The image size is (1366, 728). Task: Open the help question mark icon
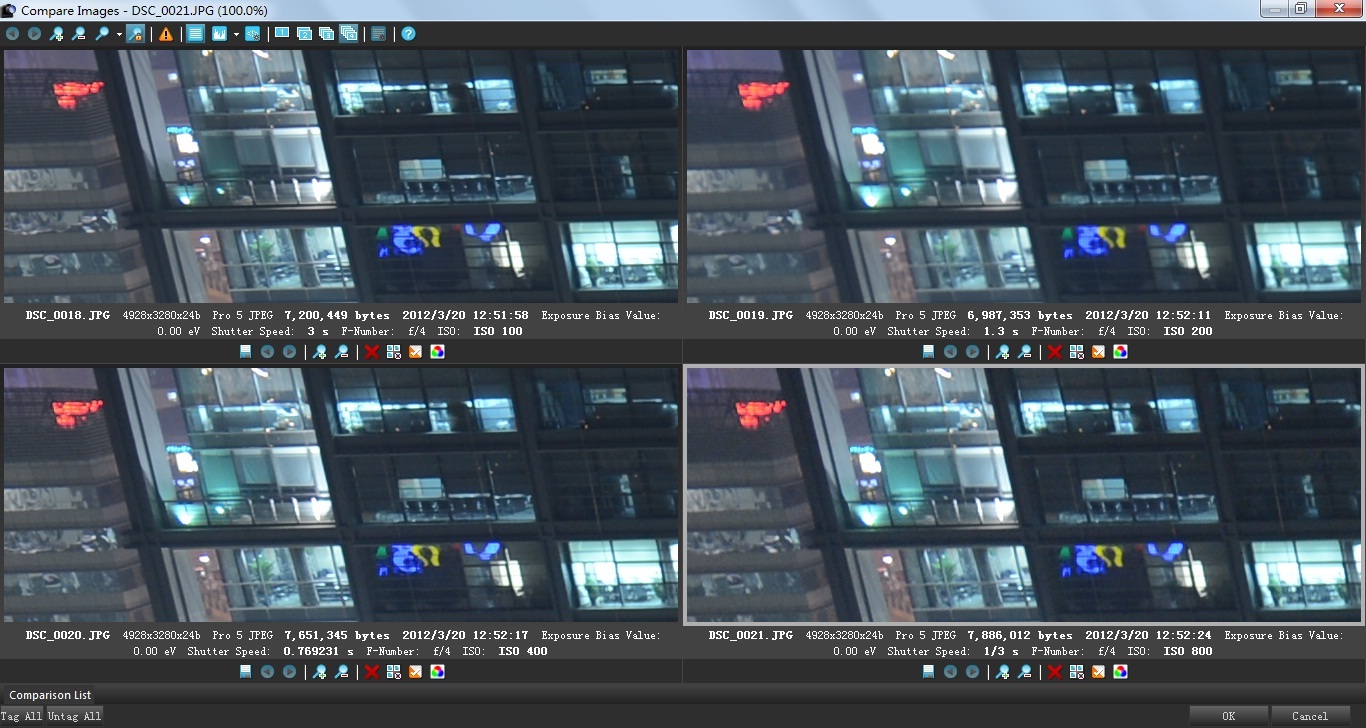pyautogui.click(x=409, y=34)
